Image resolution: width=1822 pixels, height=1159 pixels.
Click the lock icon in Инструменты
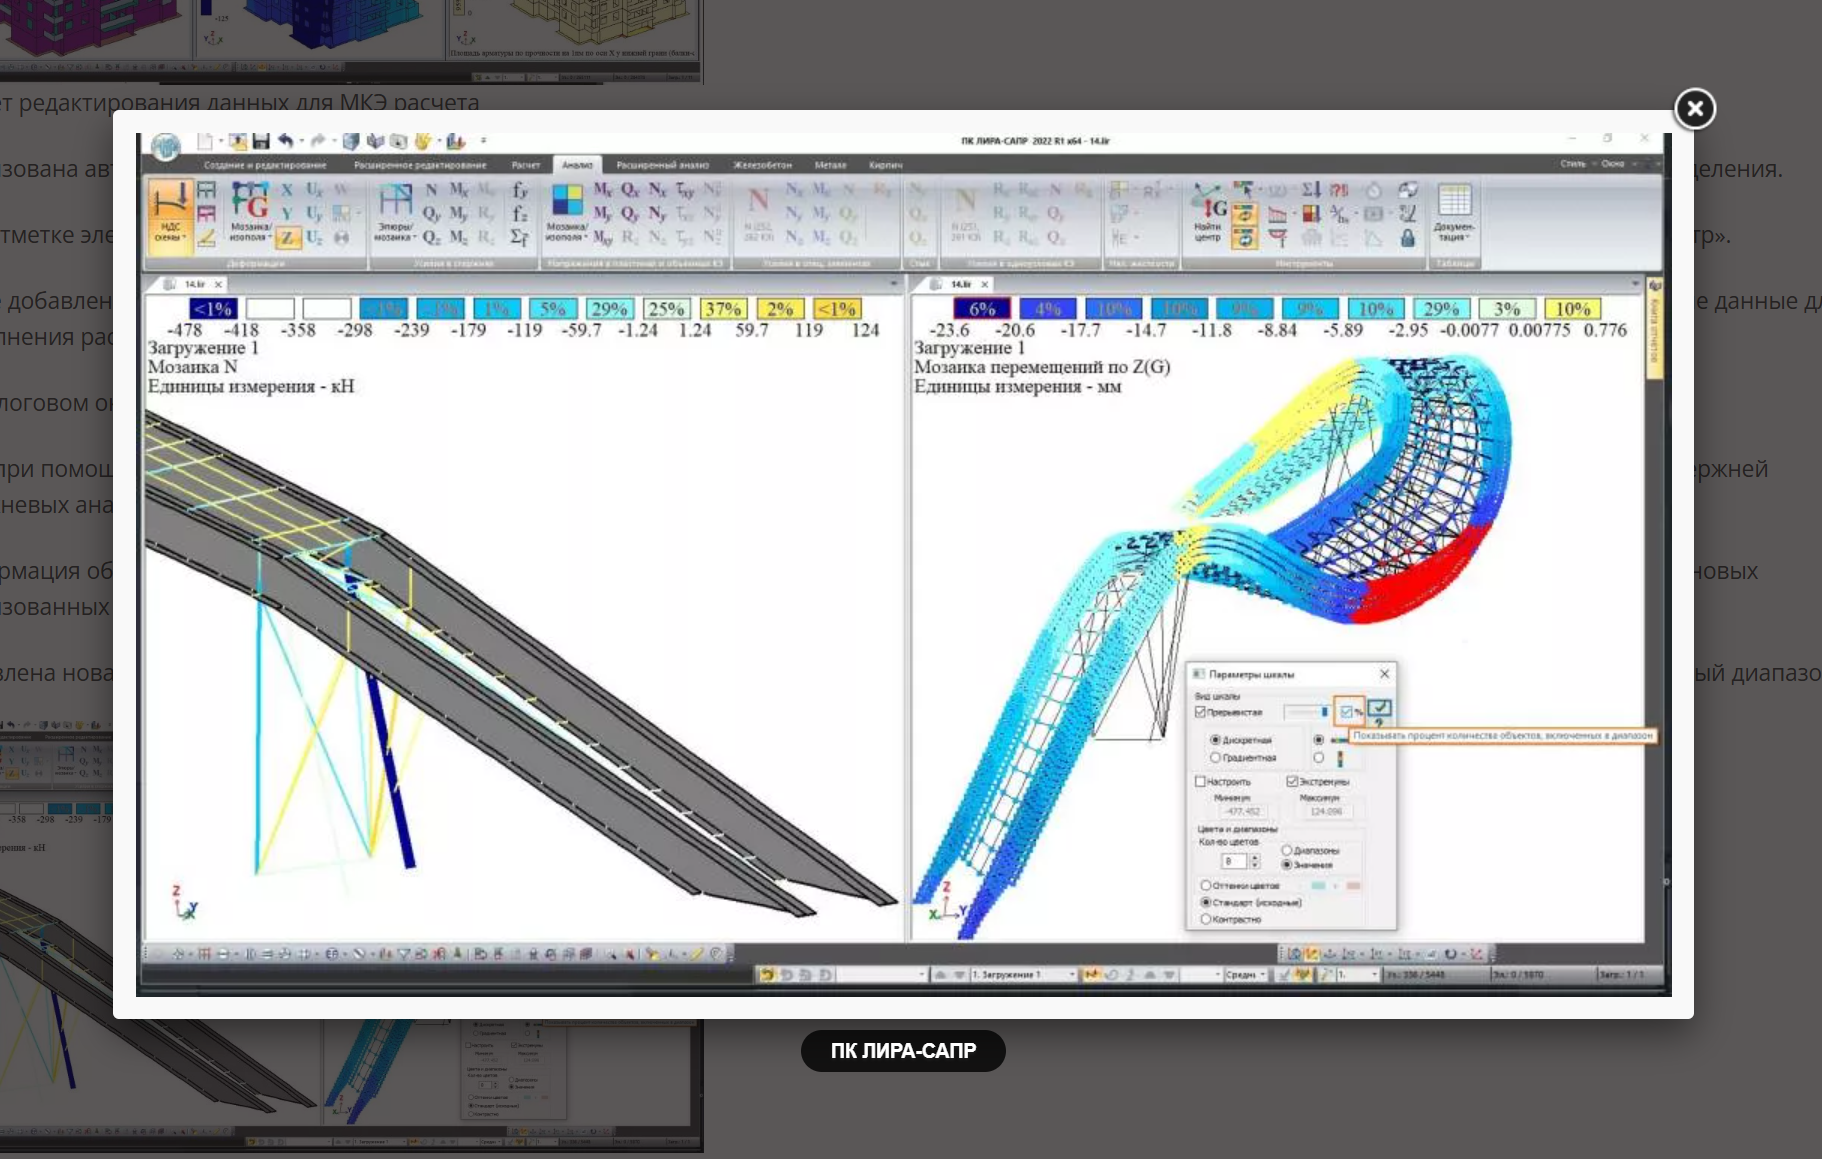1407,238
